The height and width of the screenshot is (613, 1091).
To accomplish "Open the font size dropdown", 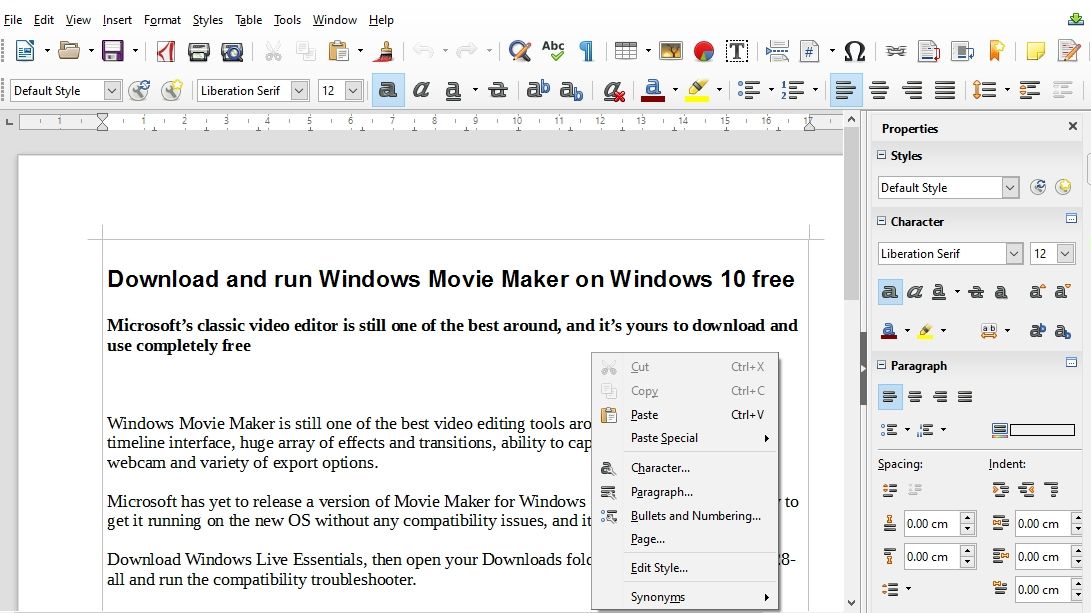I will [355, 90].
